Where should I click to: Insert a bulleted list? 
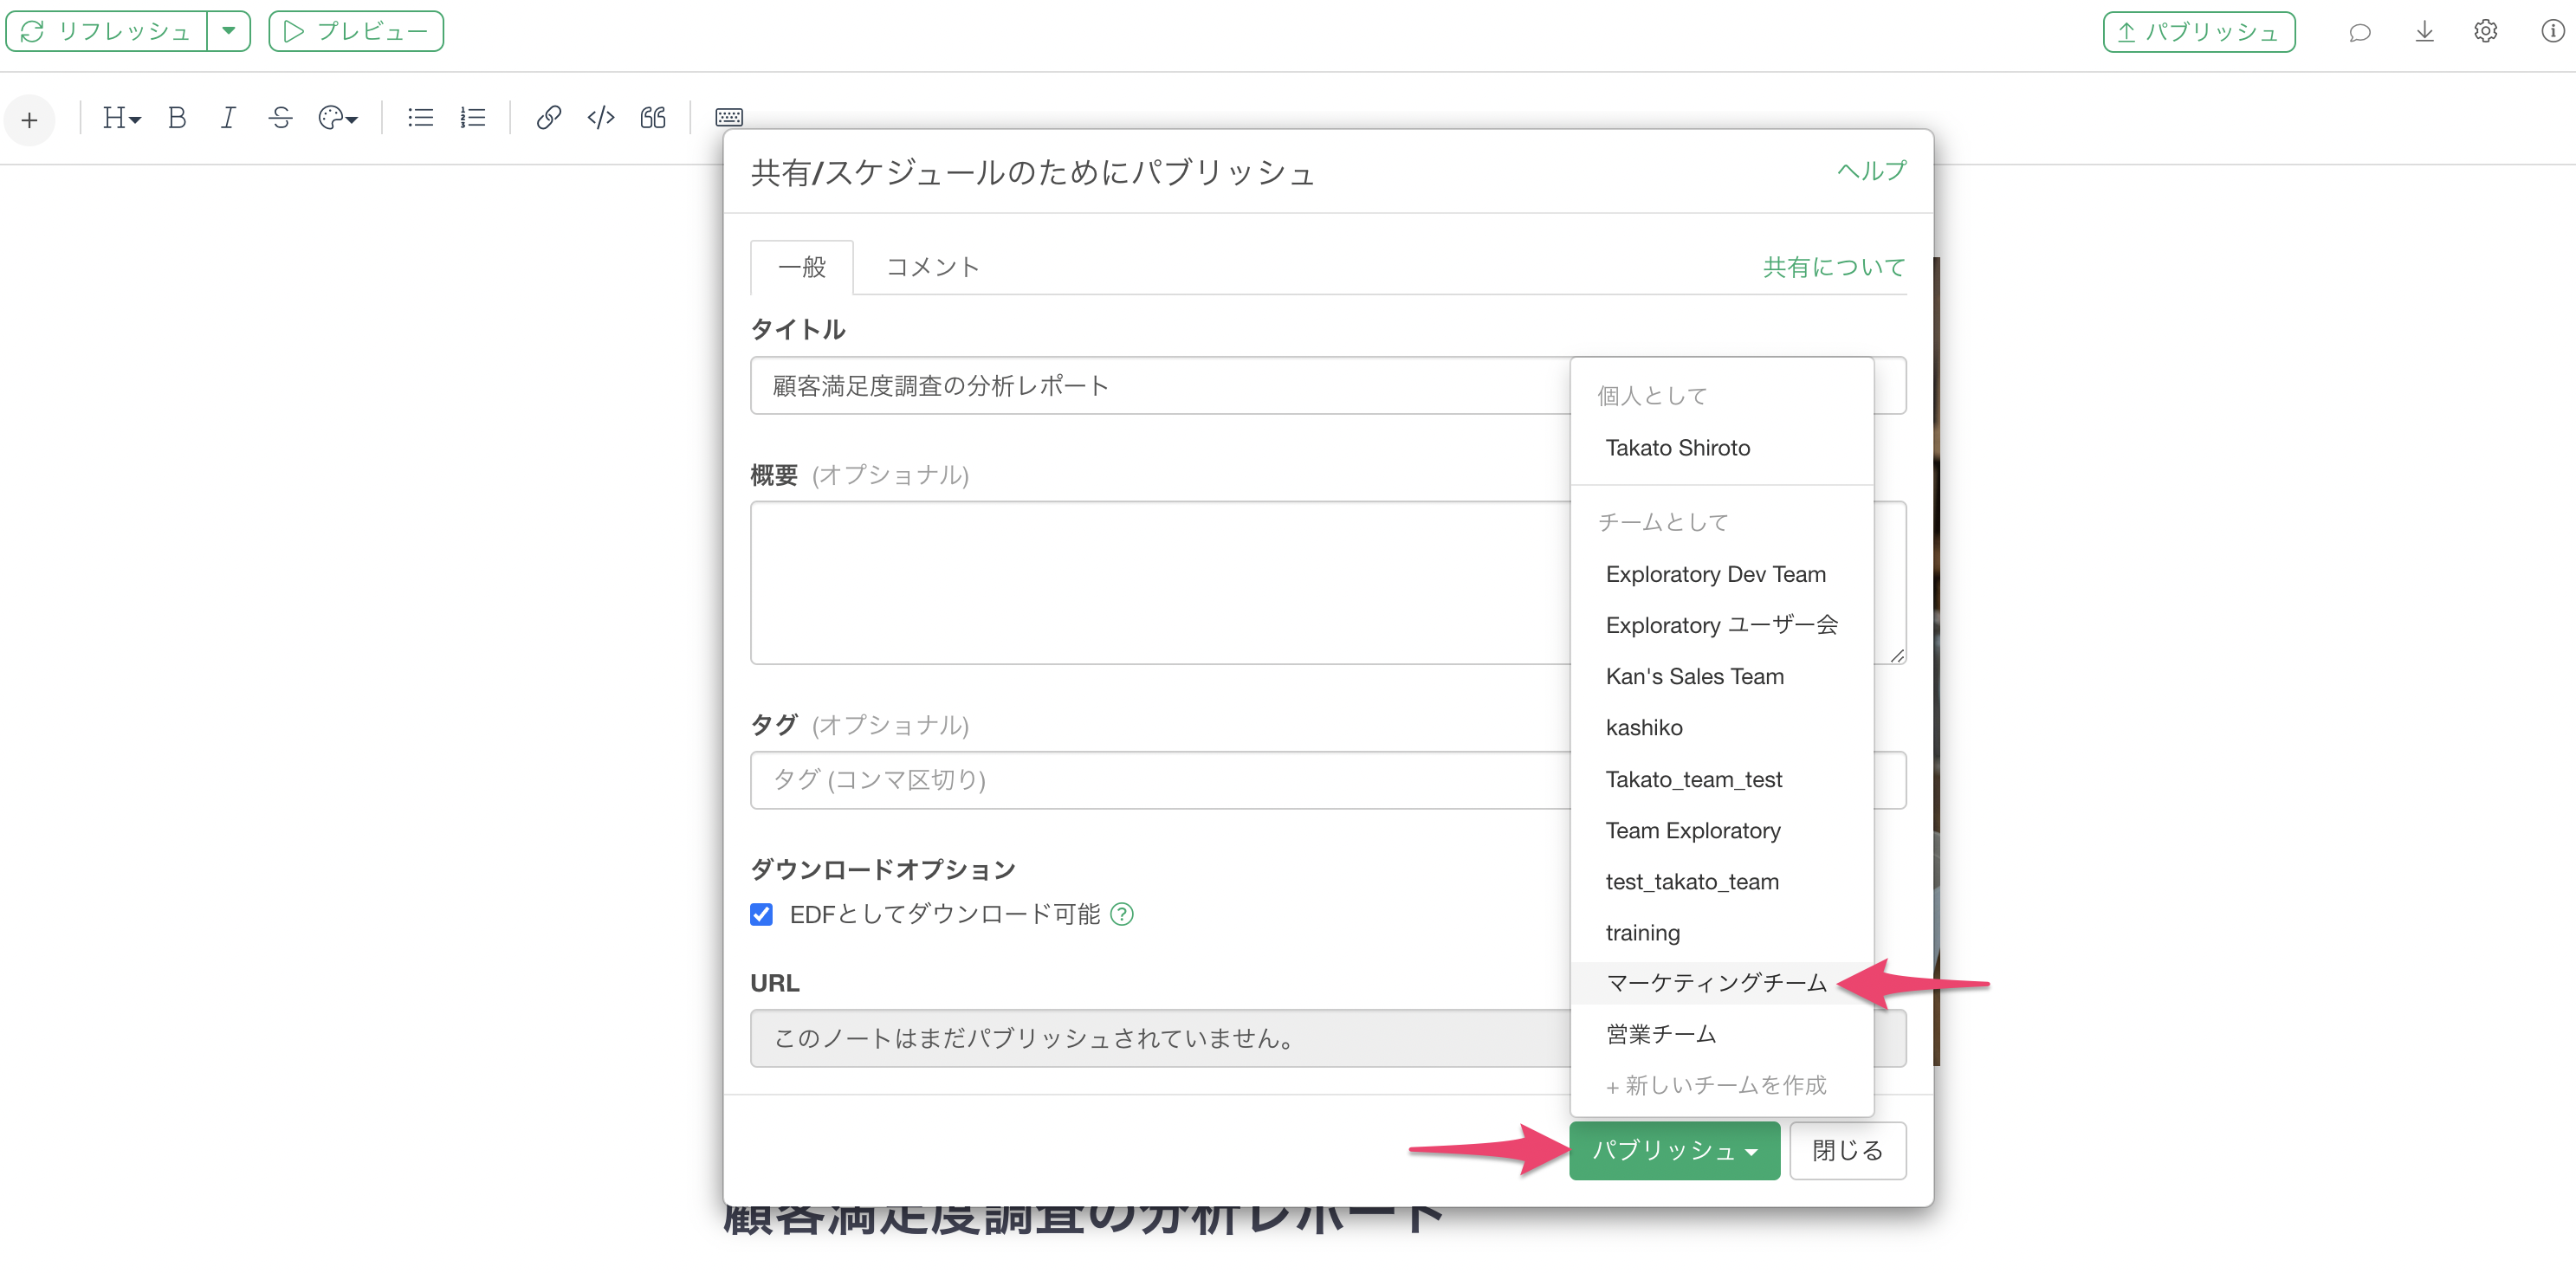[x=420, y=118]
